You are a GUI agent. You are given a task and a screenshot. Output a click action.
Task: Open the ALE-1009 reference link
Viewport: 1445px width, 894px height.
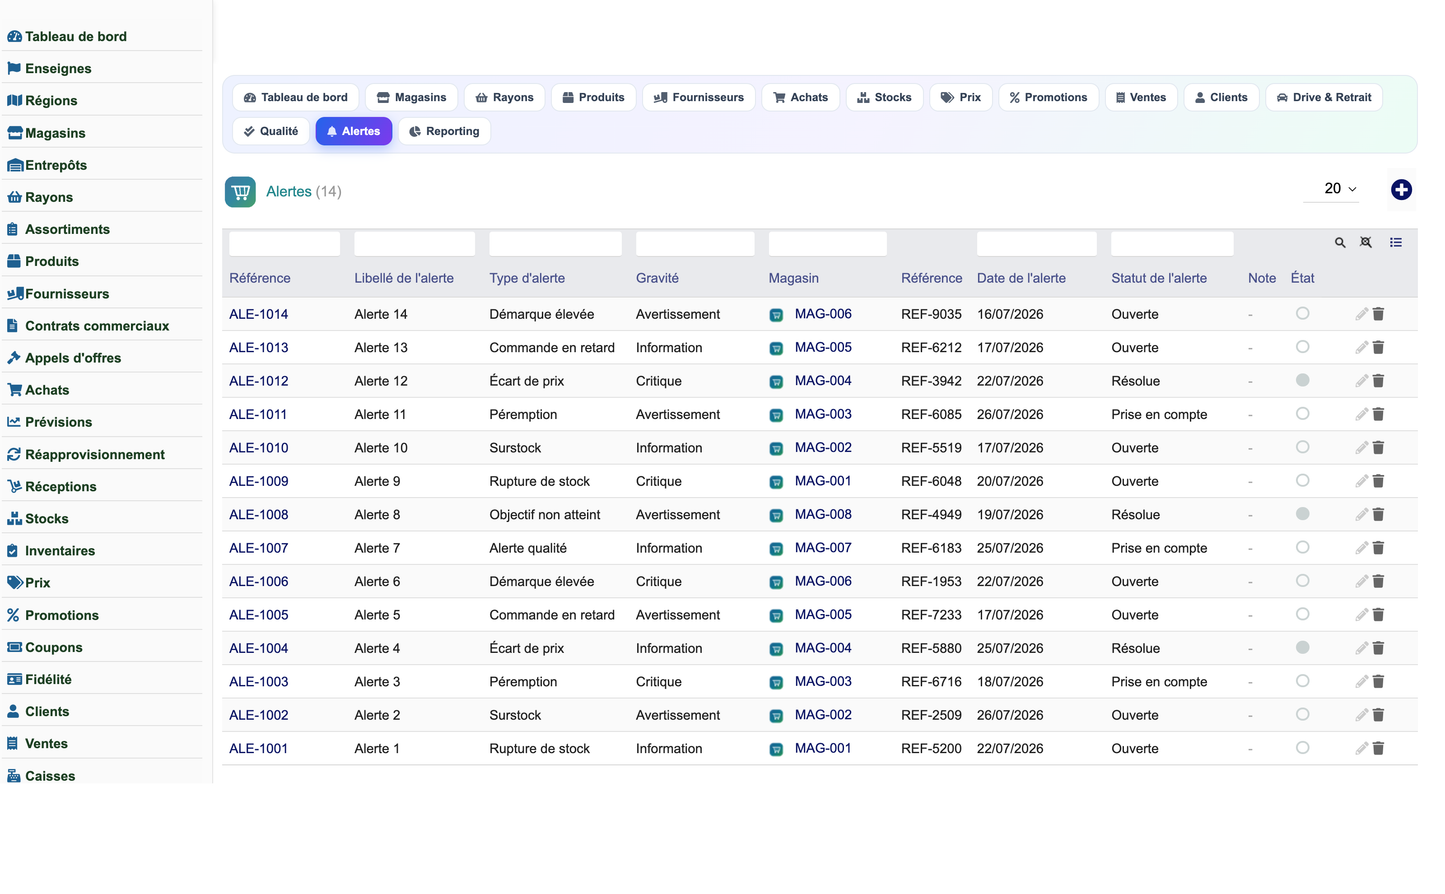(x=258, y=481)
